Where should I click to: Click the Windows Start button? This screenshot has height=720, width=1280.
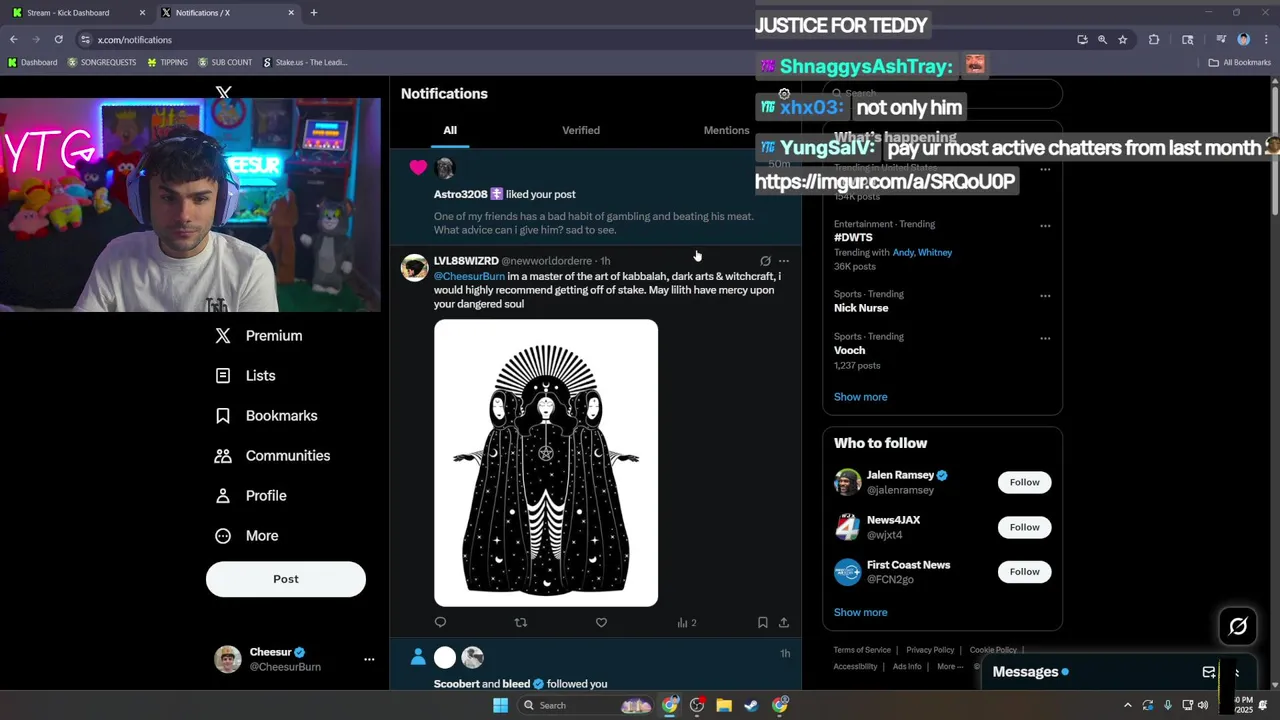click(500, 705)
